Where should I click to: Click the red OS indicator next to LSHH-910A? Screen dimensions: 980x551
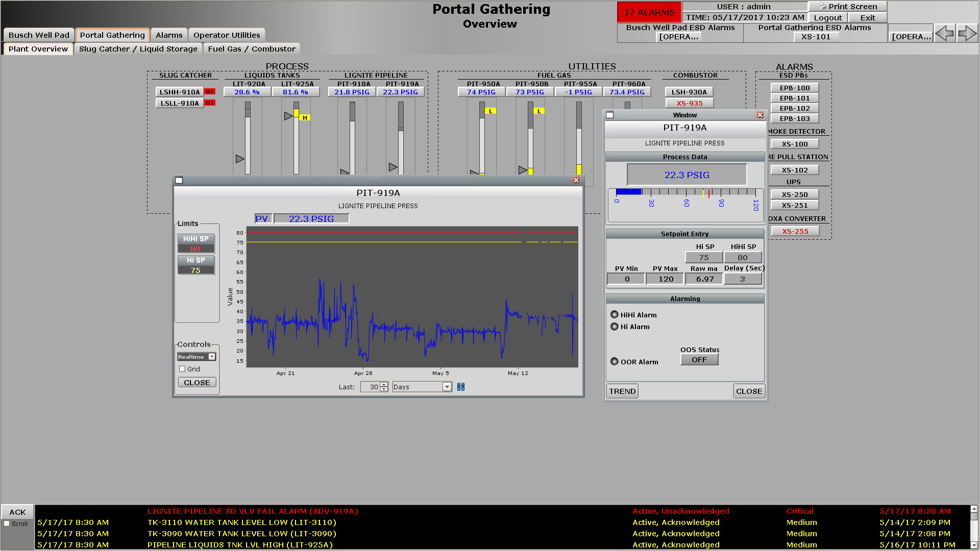pos(209,92)
